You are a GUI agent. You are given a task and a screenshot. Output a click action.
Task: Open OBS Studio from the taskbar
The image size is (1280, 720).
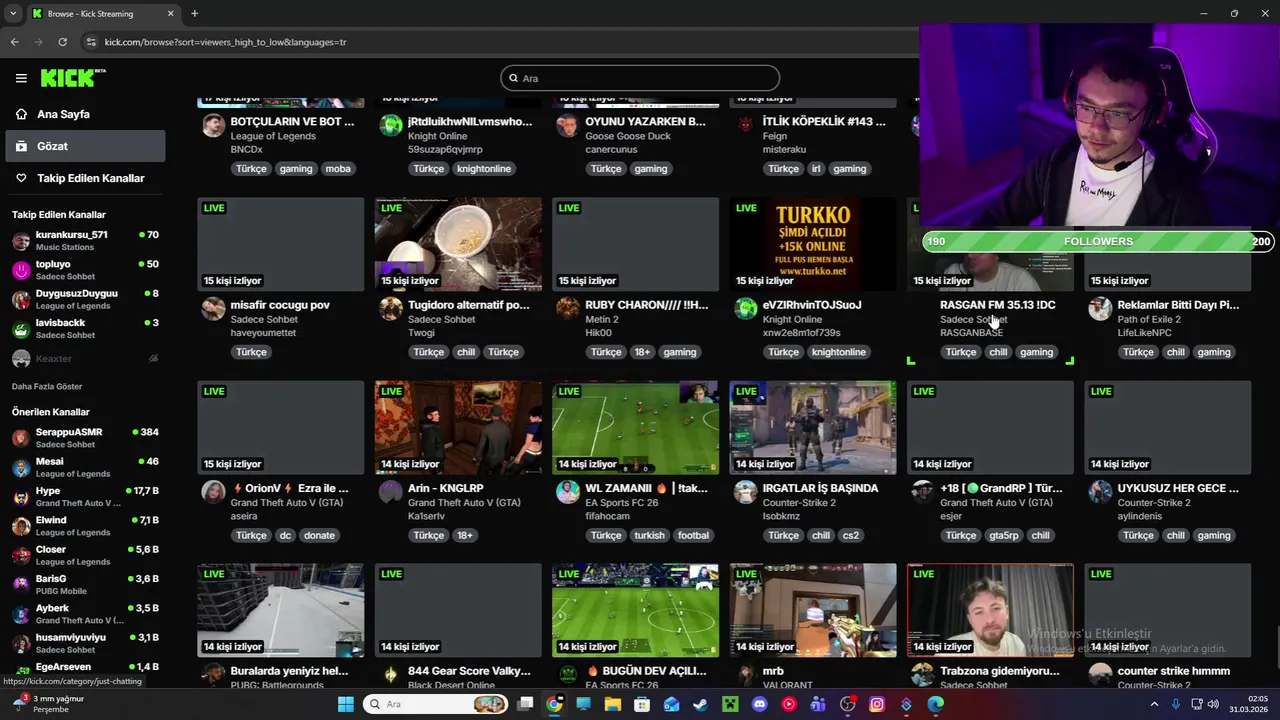coord(848,704)
